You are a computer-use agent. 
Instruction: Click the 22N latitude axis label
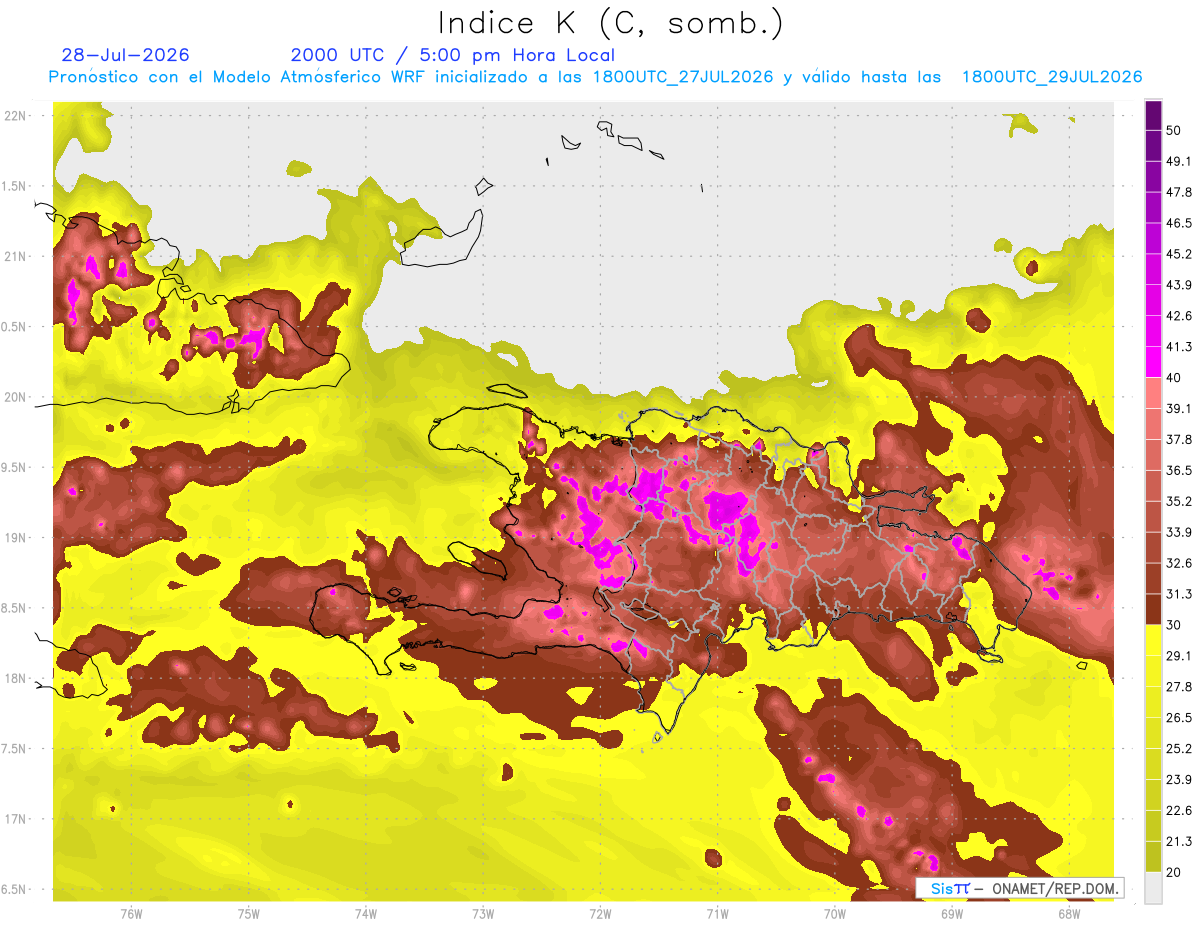[16, 115]
